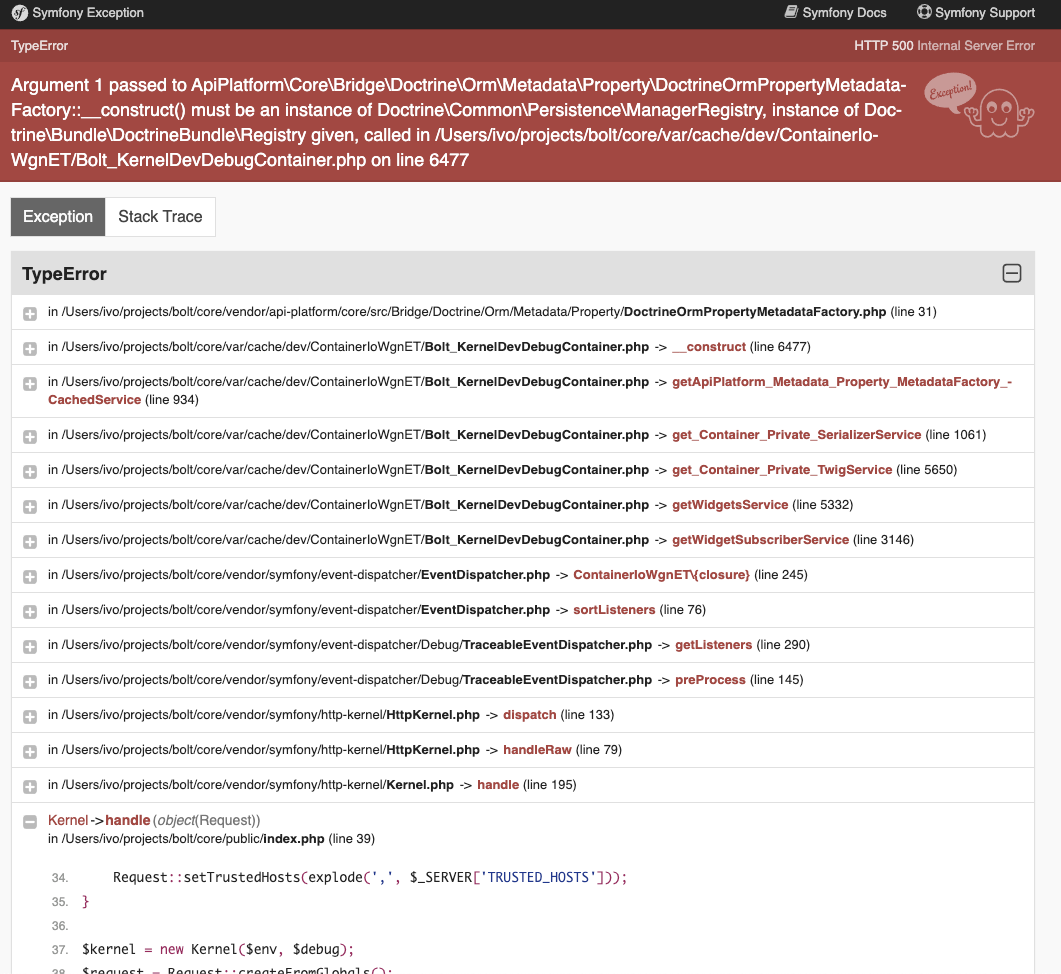The height and width of the screenshot is (974, 1061).
Task: Click the get_Container_Private_TwigService method name
Action: [782, 470]
